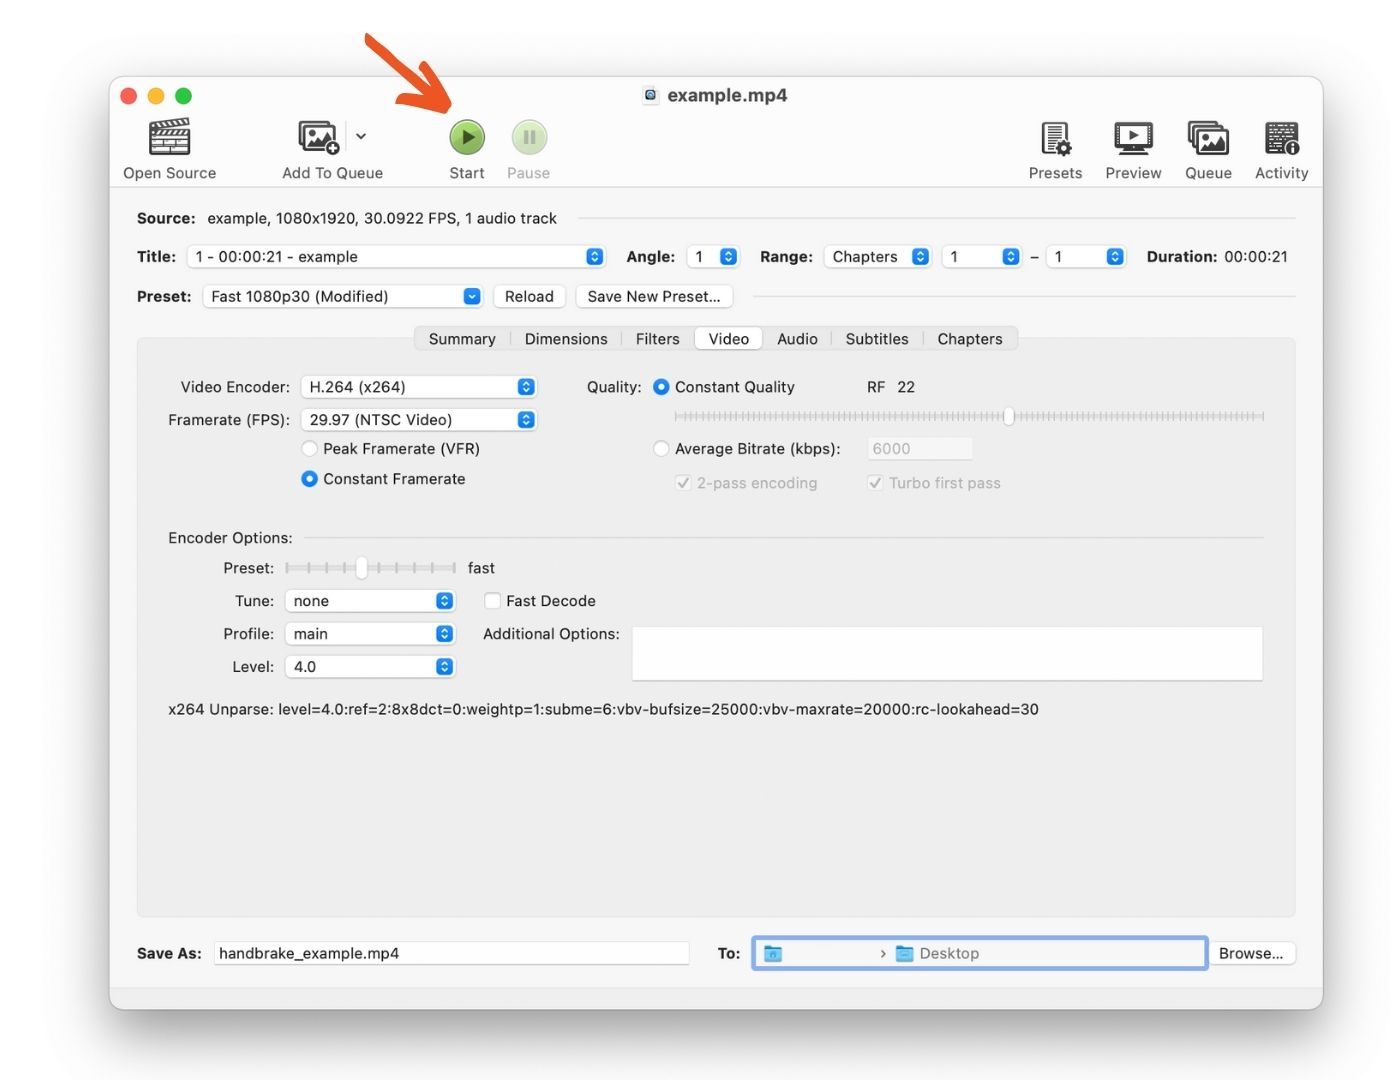
Task: Open the Video Encoder dropdown
Action: point(418,387)
